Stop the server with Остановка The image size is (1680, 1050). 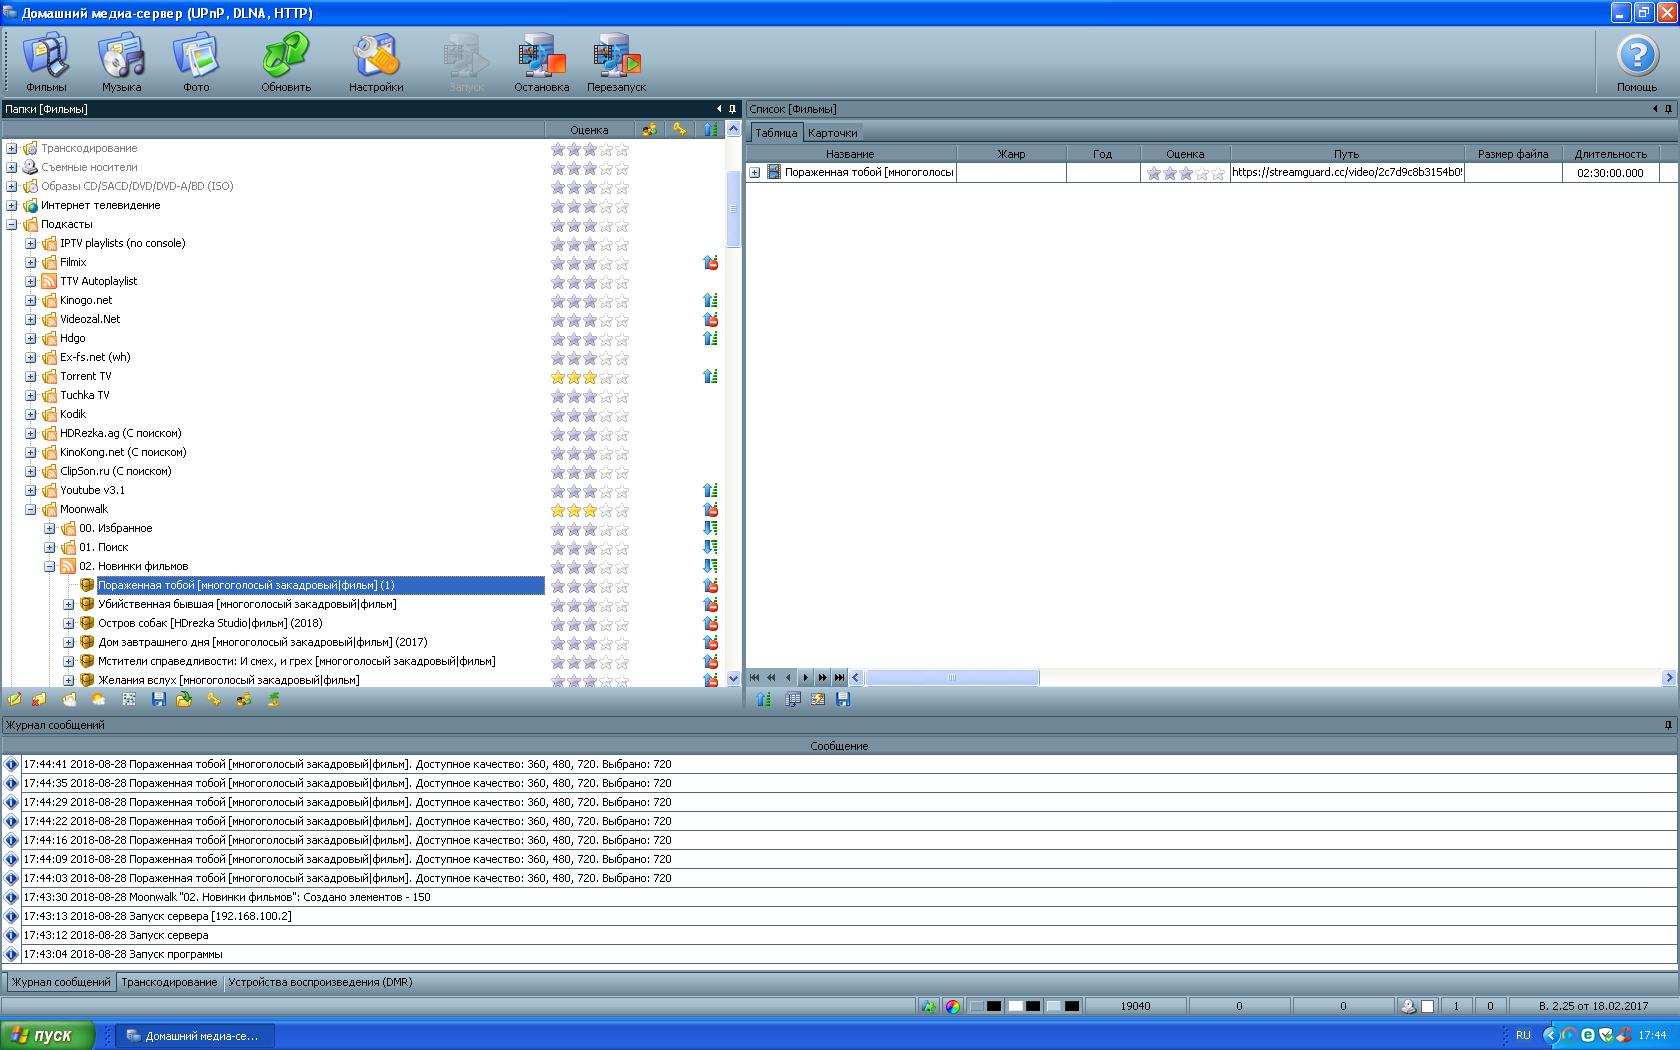pyautogui.click(x=541, y=62)
